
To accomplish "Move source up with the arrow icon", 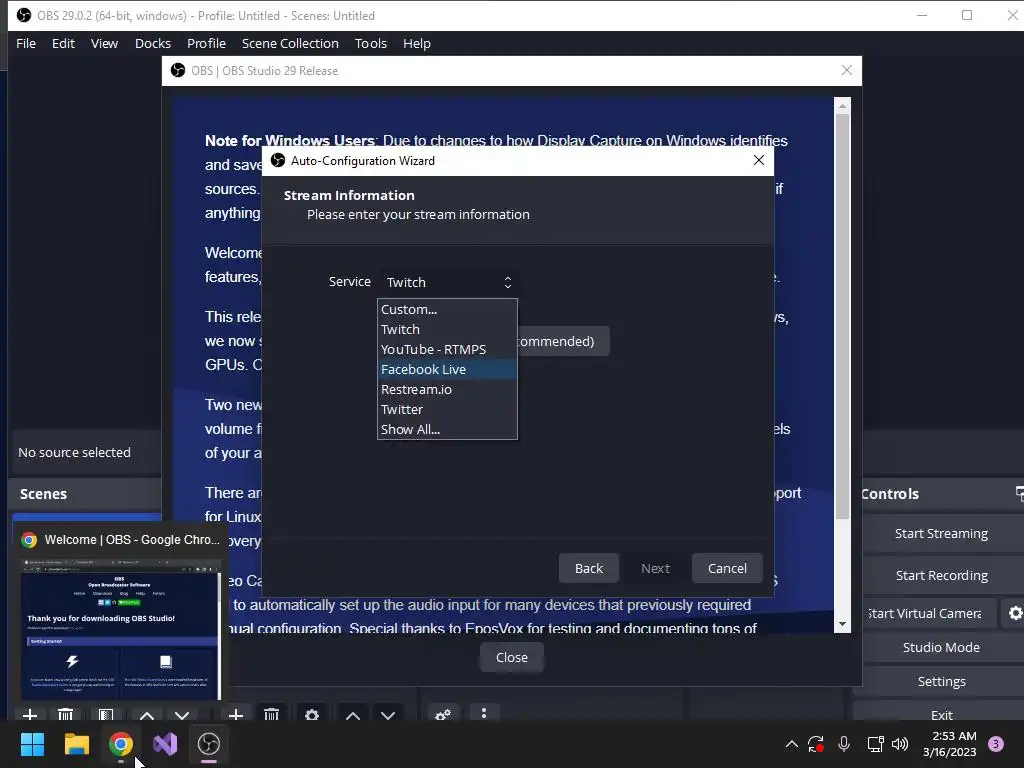I will pos(353,714).
